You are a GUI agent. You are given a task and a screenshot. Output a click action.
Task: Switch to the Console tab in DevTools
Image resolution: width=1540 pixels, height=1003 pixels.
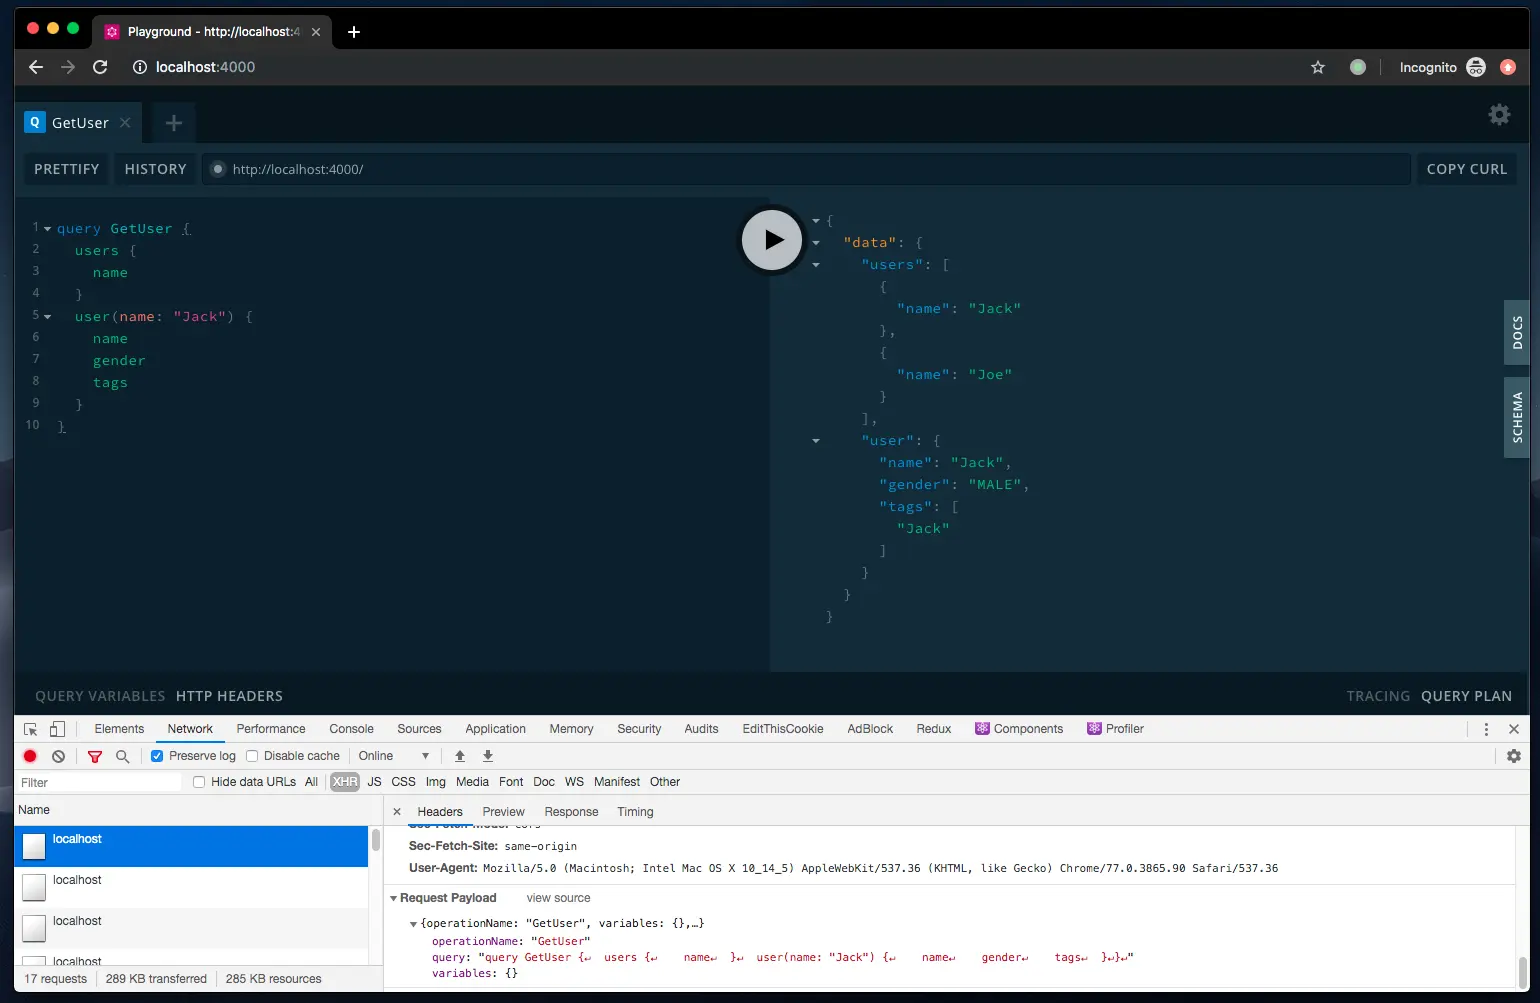point(351,729)
